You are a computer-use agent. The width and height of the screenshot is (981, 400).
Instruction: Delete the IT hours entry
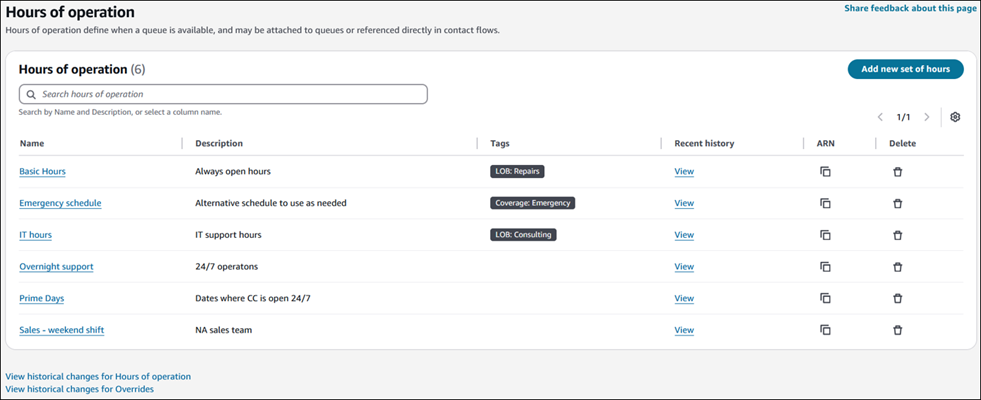click(x=897, y=235)
